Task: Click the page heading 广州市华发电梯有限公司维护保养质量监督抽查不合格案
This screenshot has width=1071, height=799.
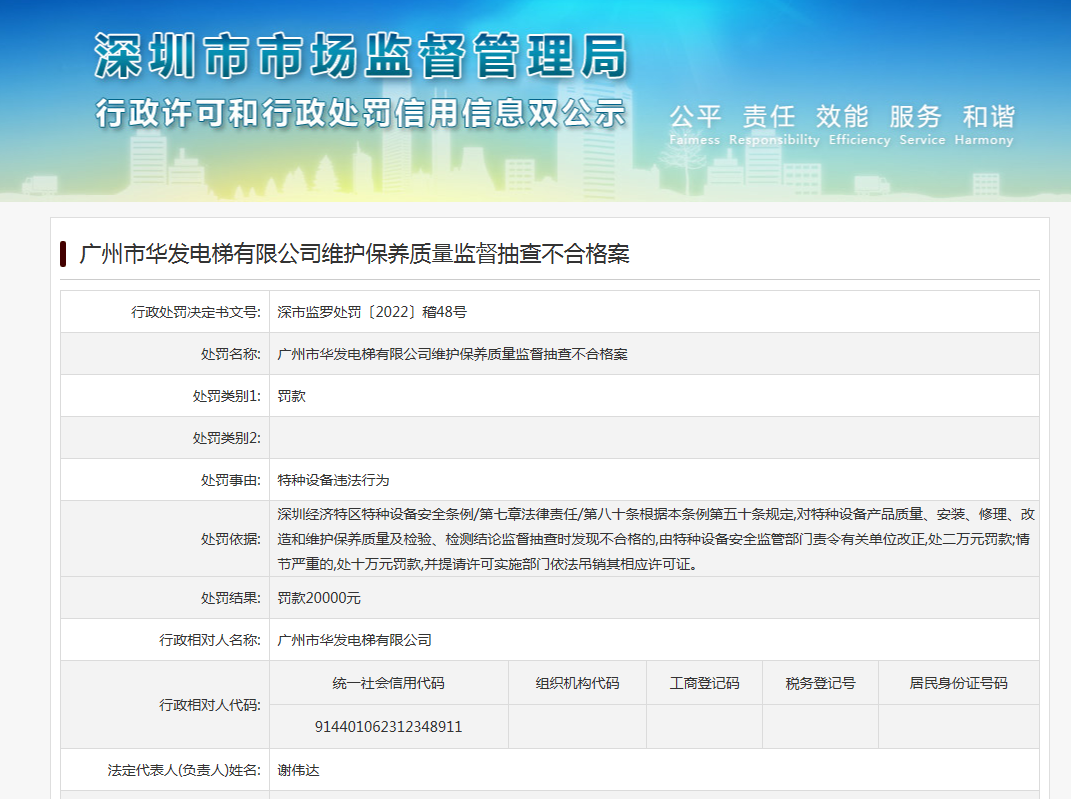Action: pos(354,254)
